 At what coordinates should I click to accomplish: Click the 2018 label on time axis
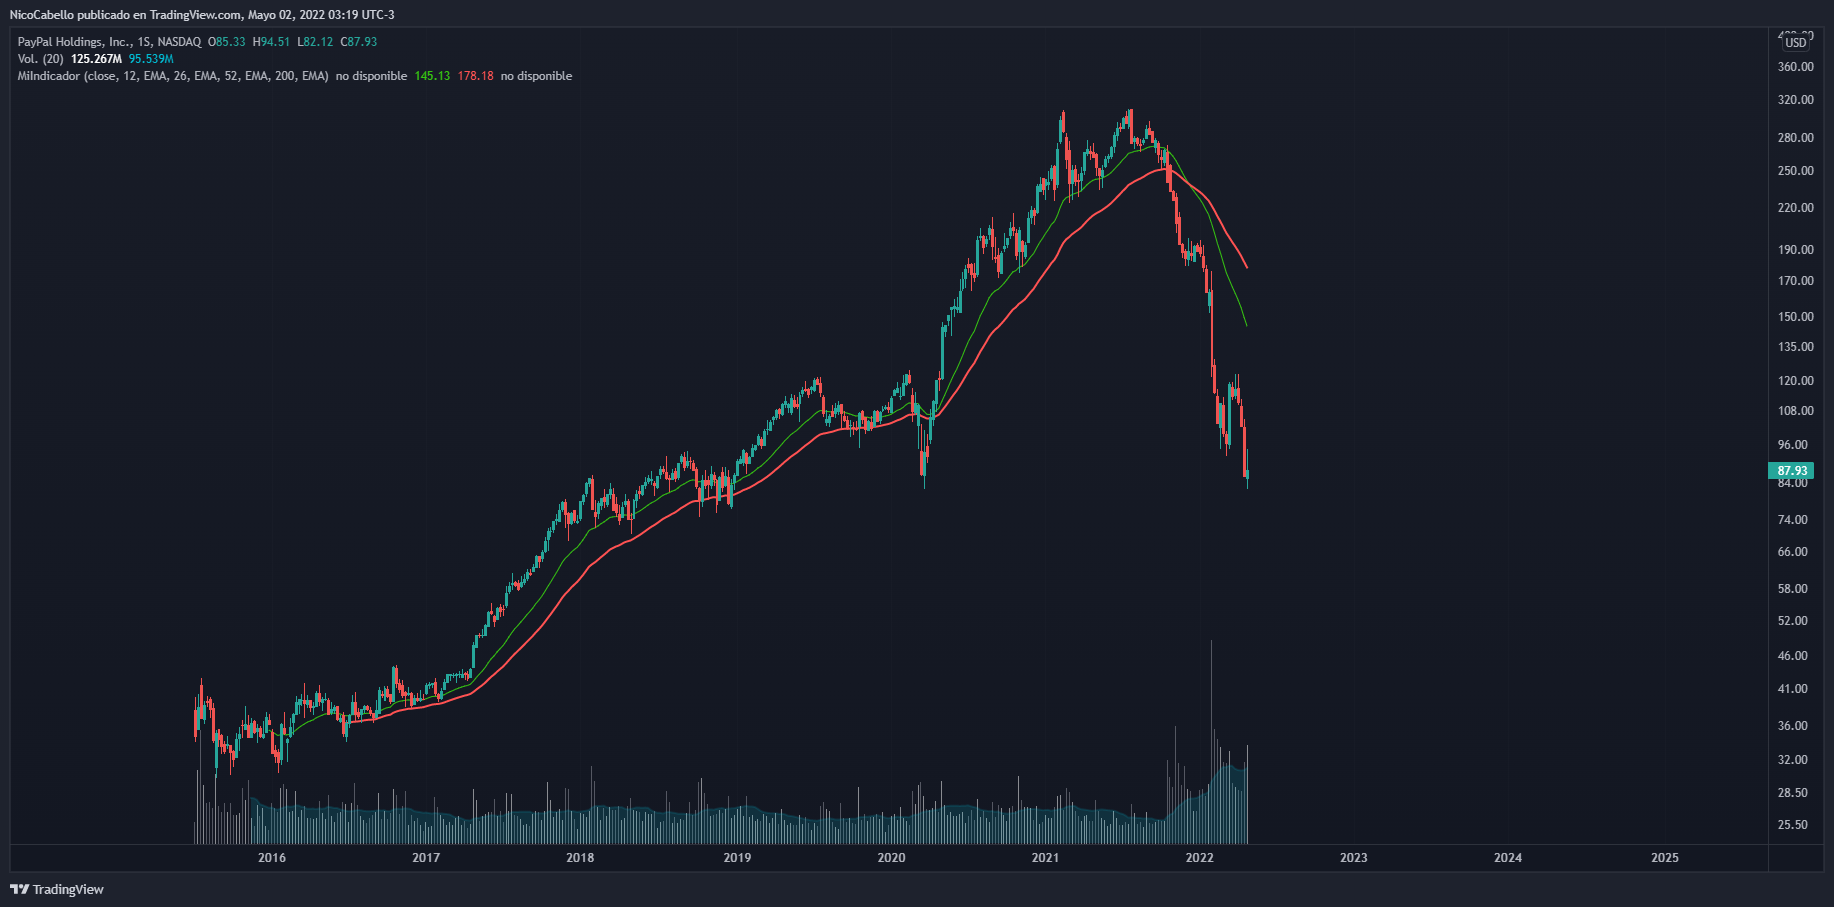tap(580, 858)
